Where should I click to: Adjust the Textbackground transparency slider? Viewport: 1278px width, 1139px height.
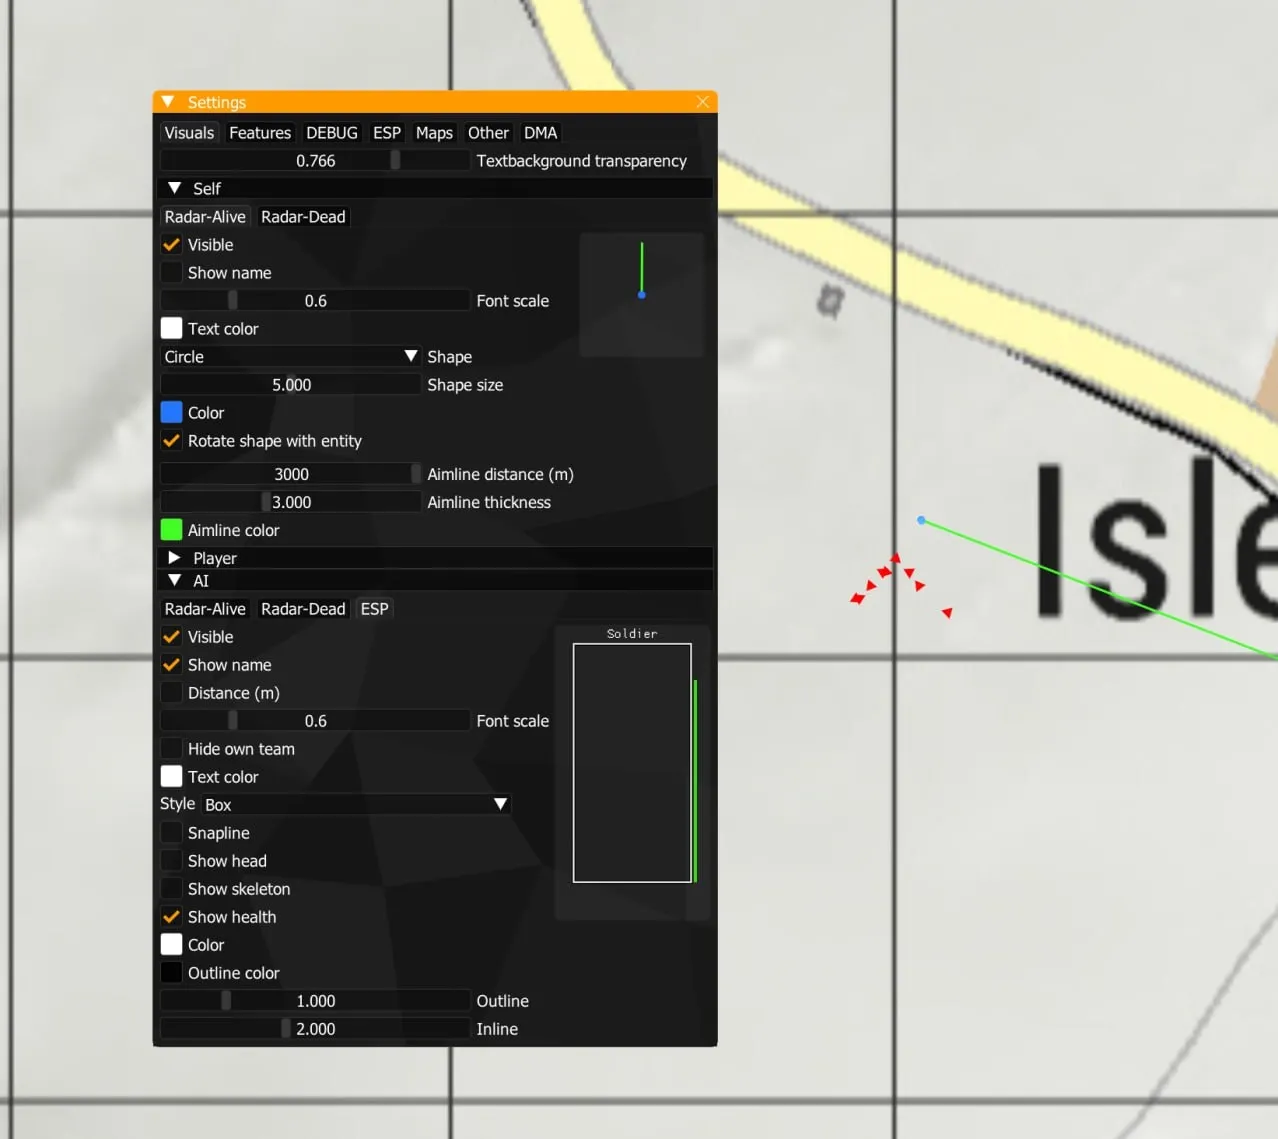pos(315,161)
